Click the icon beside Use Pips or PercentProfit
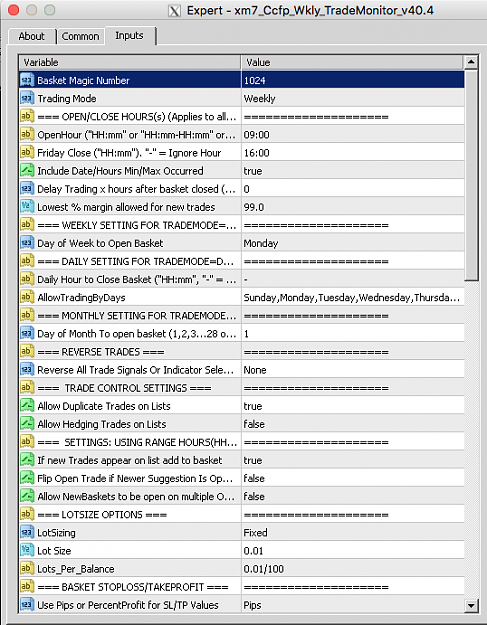The height and width of the screenshot is (625, 487). [27, 605]
